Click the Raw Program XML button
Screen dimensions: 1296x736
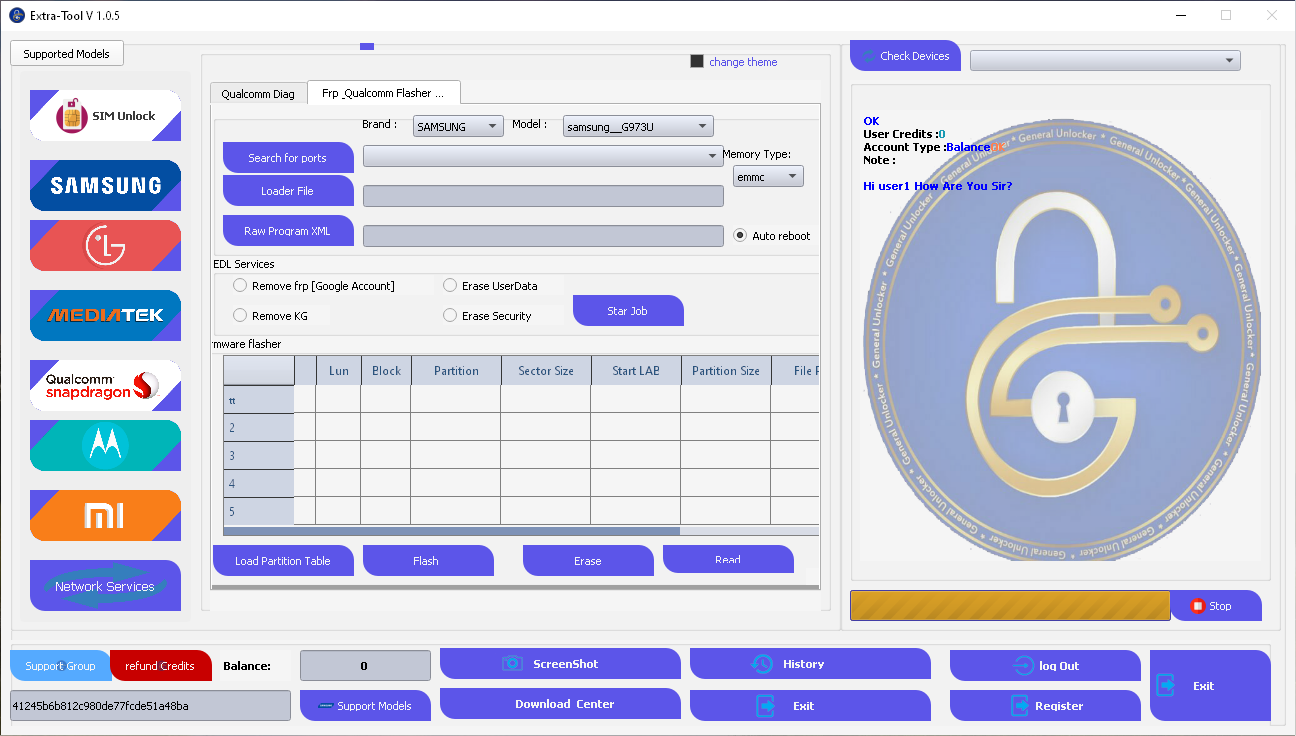tap(288, 231)
